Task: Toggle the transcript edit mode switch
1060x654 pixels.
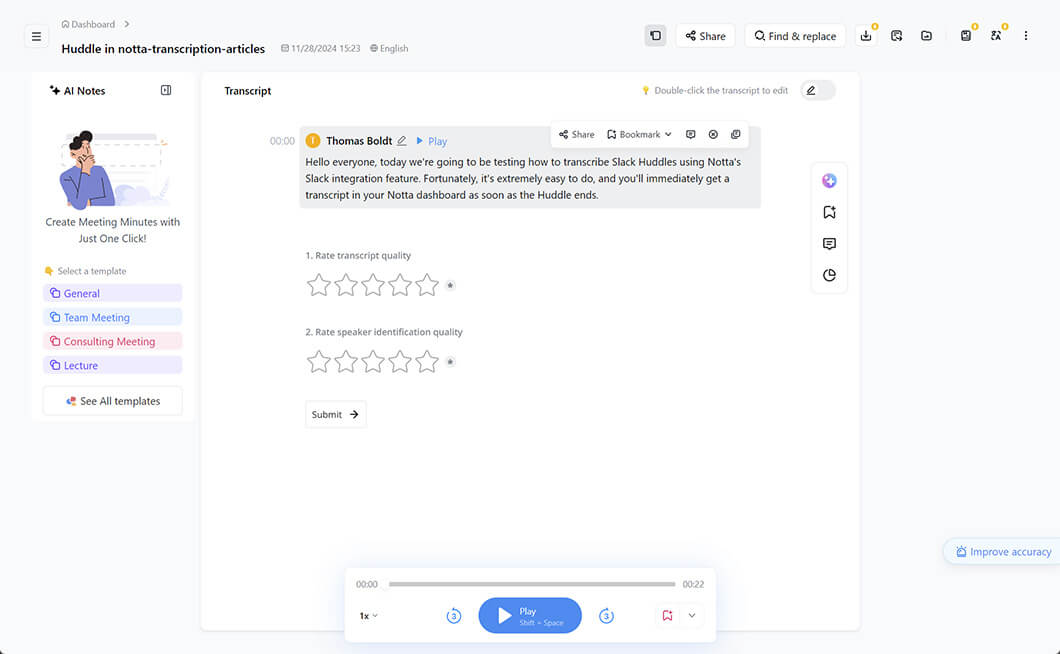Action: click(818, 91)
